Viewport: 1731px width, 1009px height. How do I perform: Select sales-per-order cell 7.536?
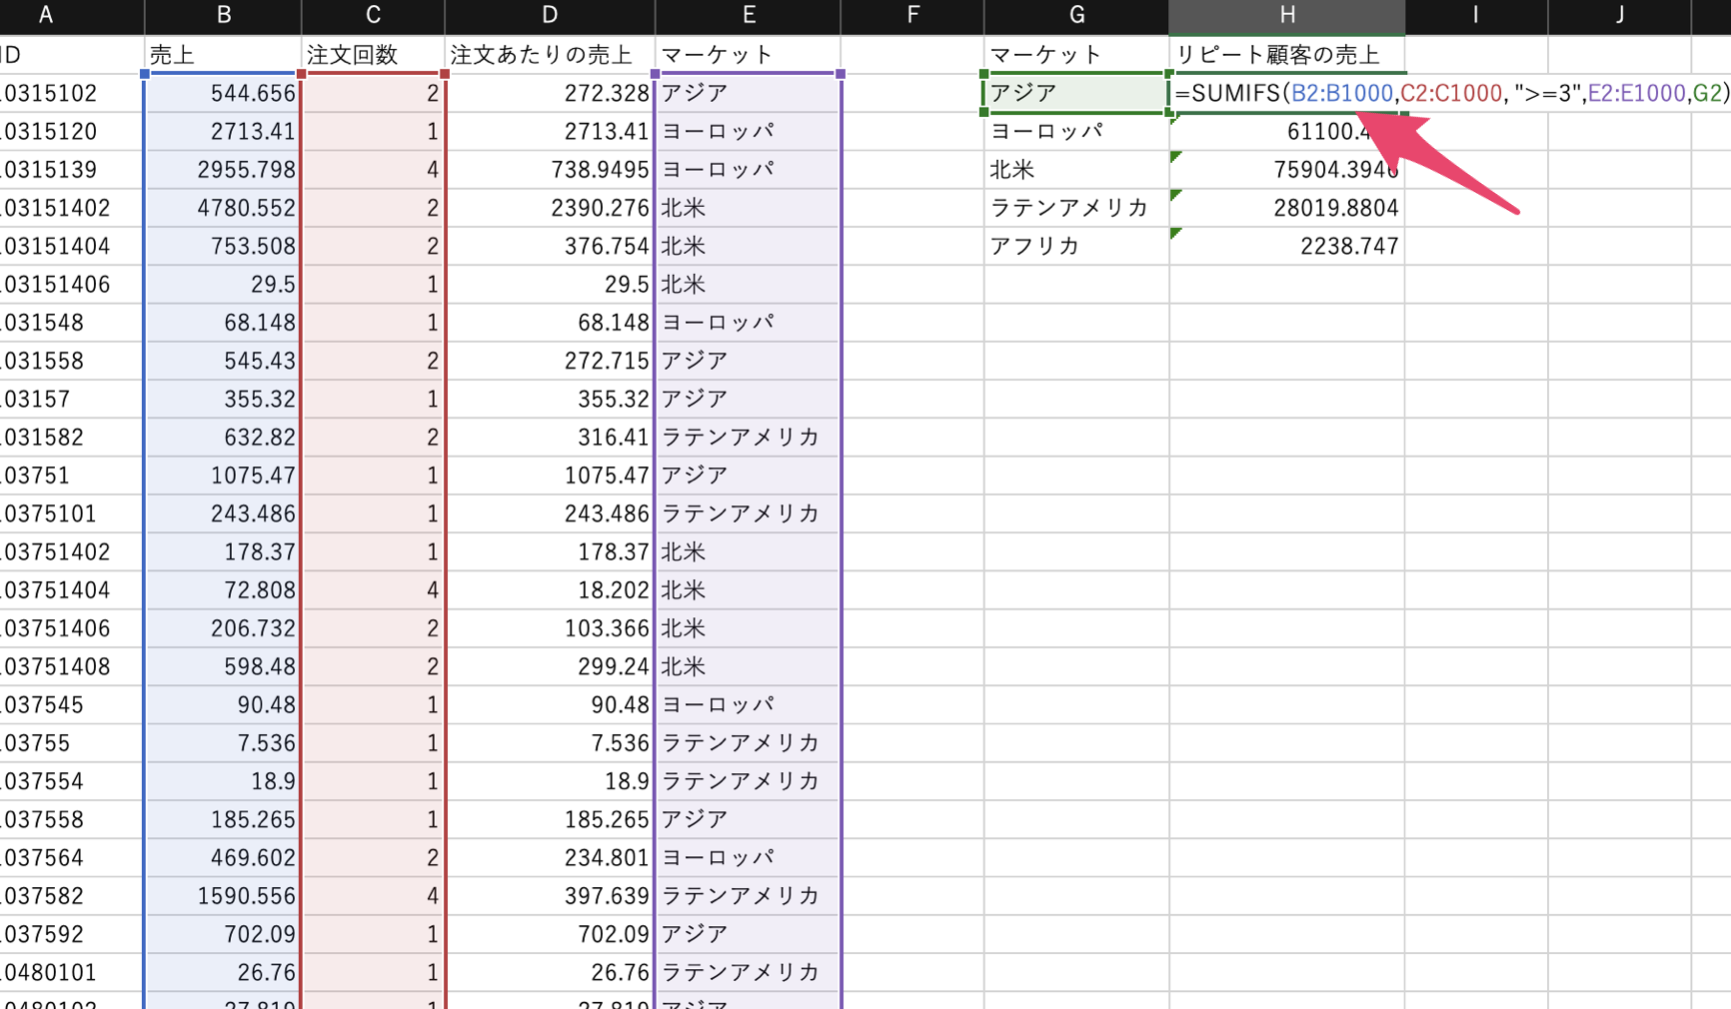(550, 743)
